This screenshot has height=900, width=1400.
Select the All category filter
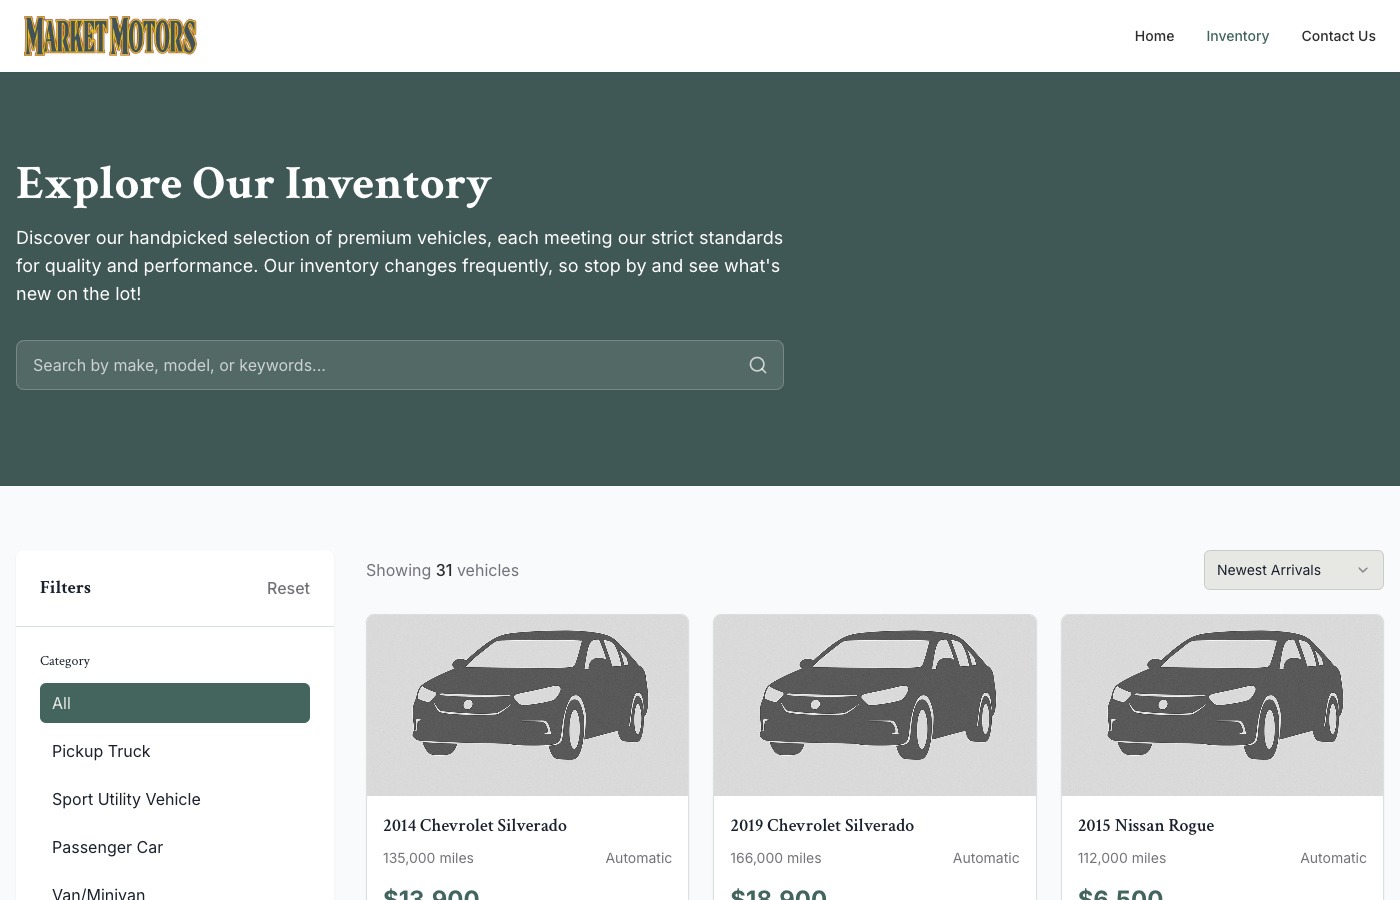tap(175, 703)
